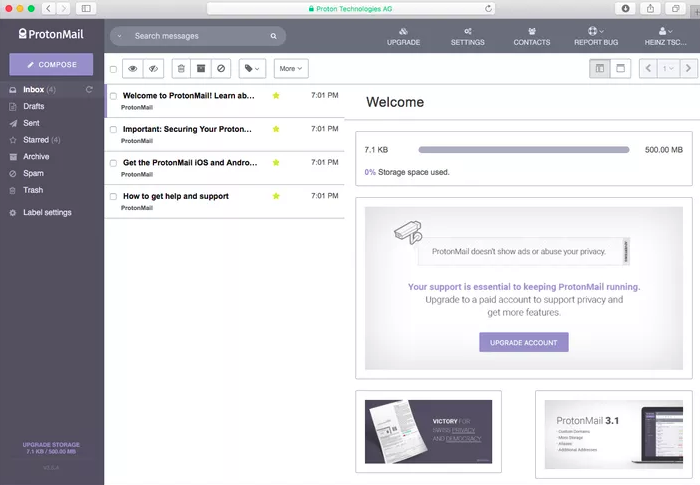Switch to row layout view icon
Image resolution: width=700 pixels, height=485 pixels.
pyautogui.click(x=620, y=69)
